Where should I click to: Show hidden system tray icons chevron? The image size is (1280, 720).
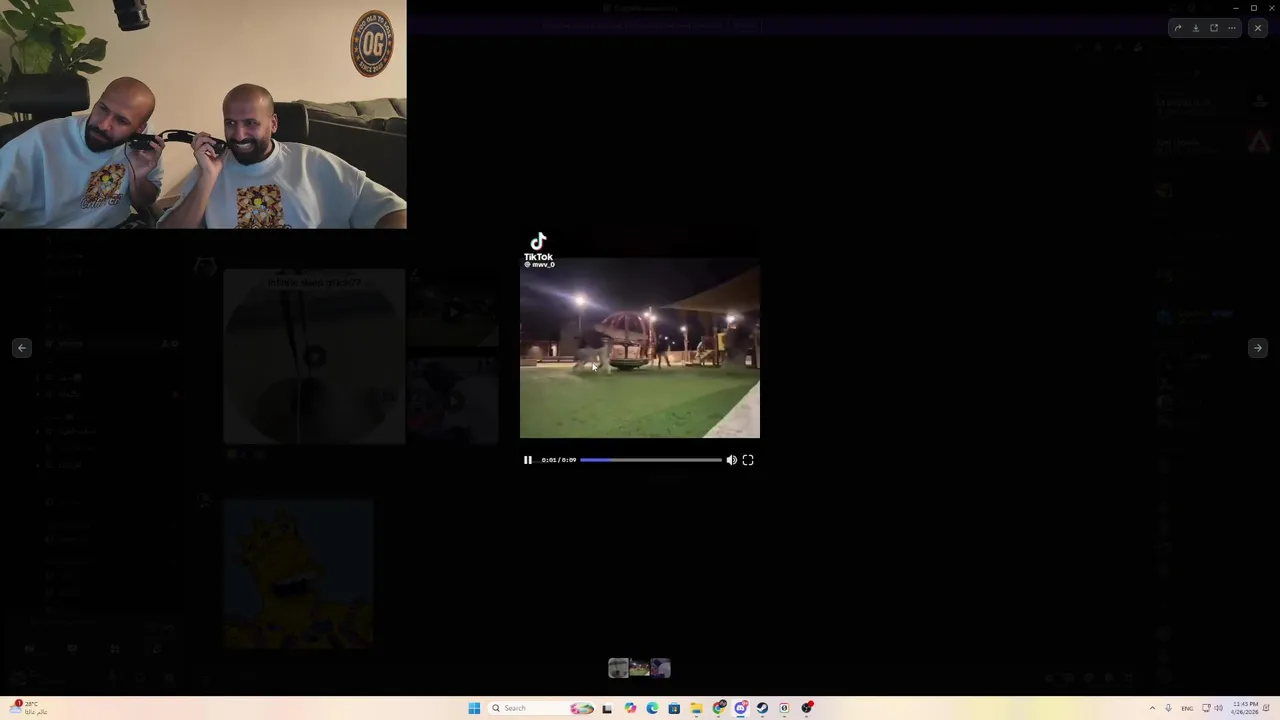(x=1152, y=708)
